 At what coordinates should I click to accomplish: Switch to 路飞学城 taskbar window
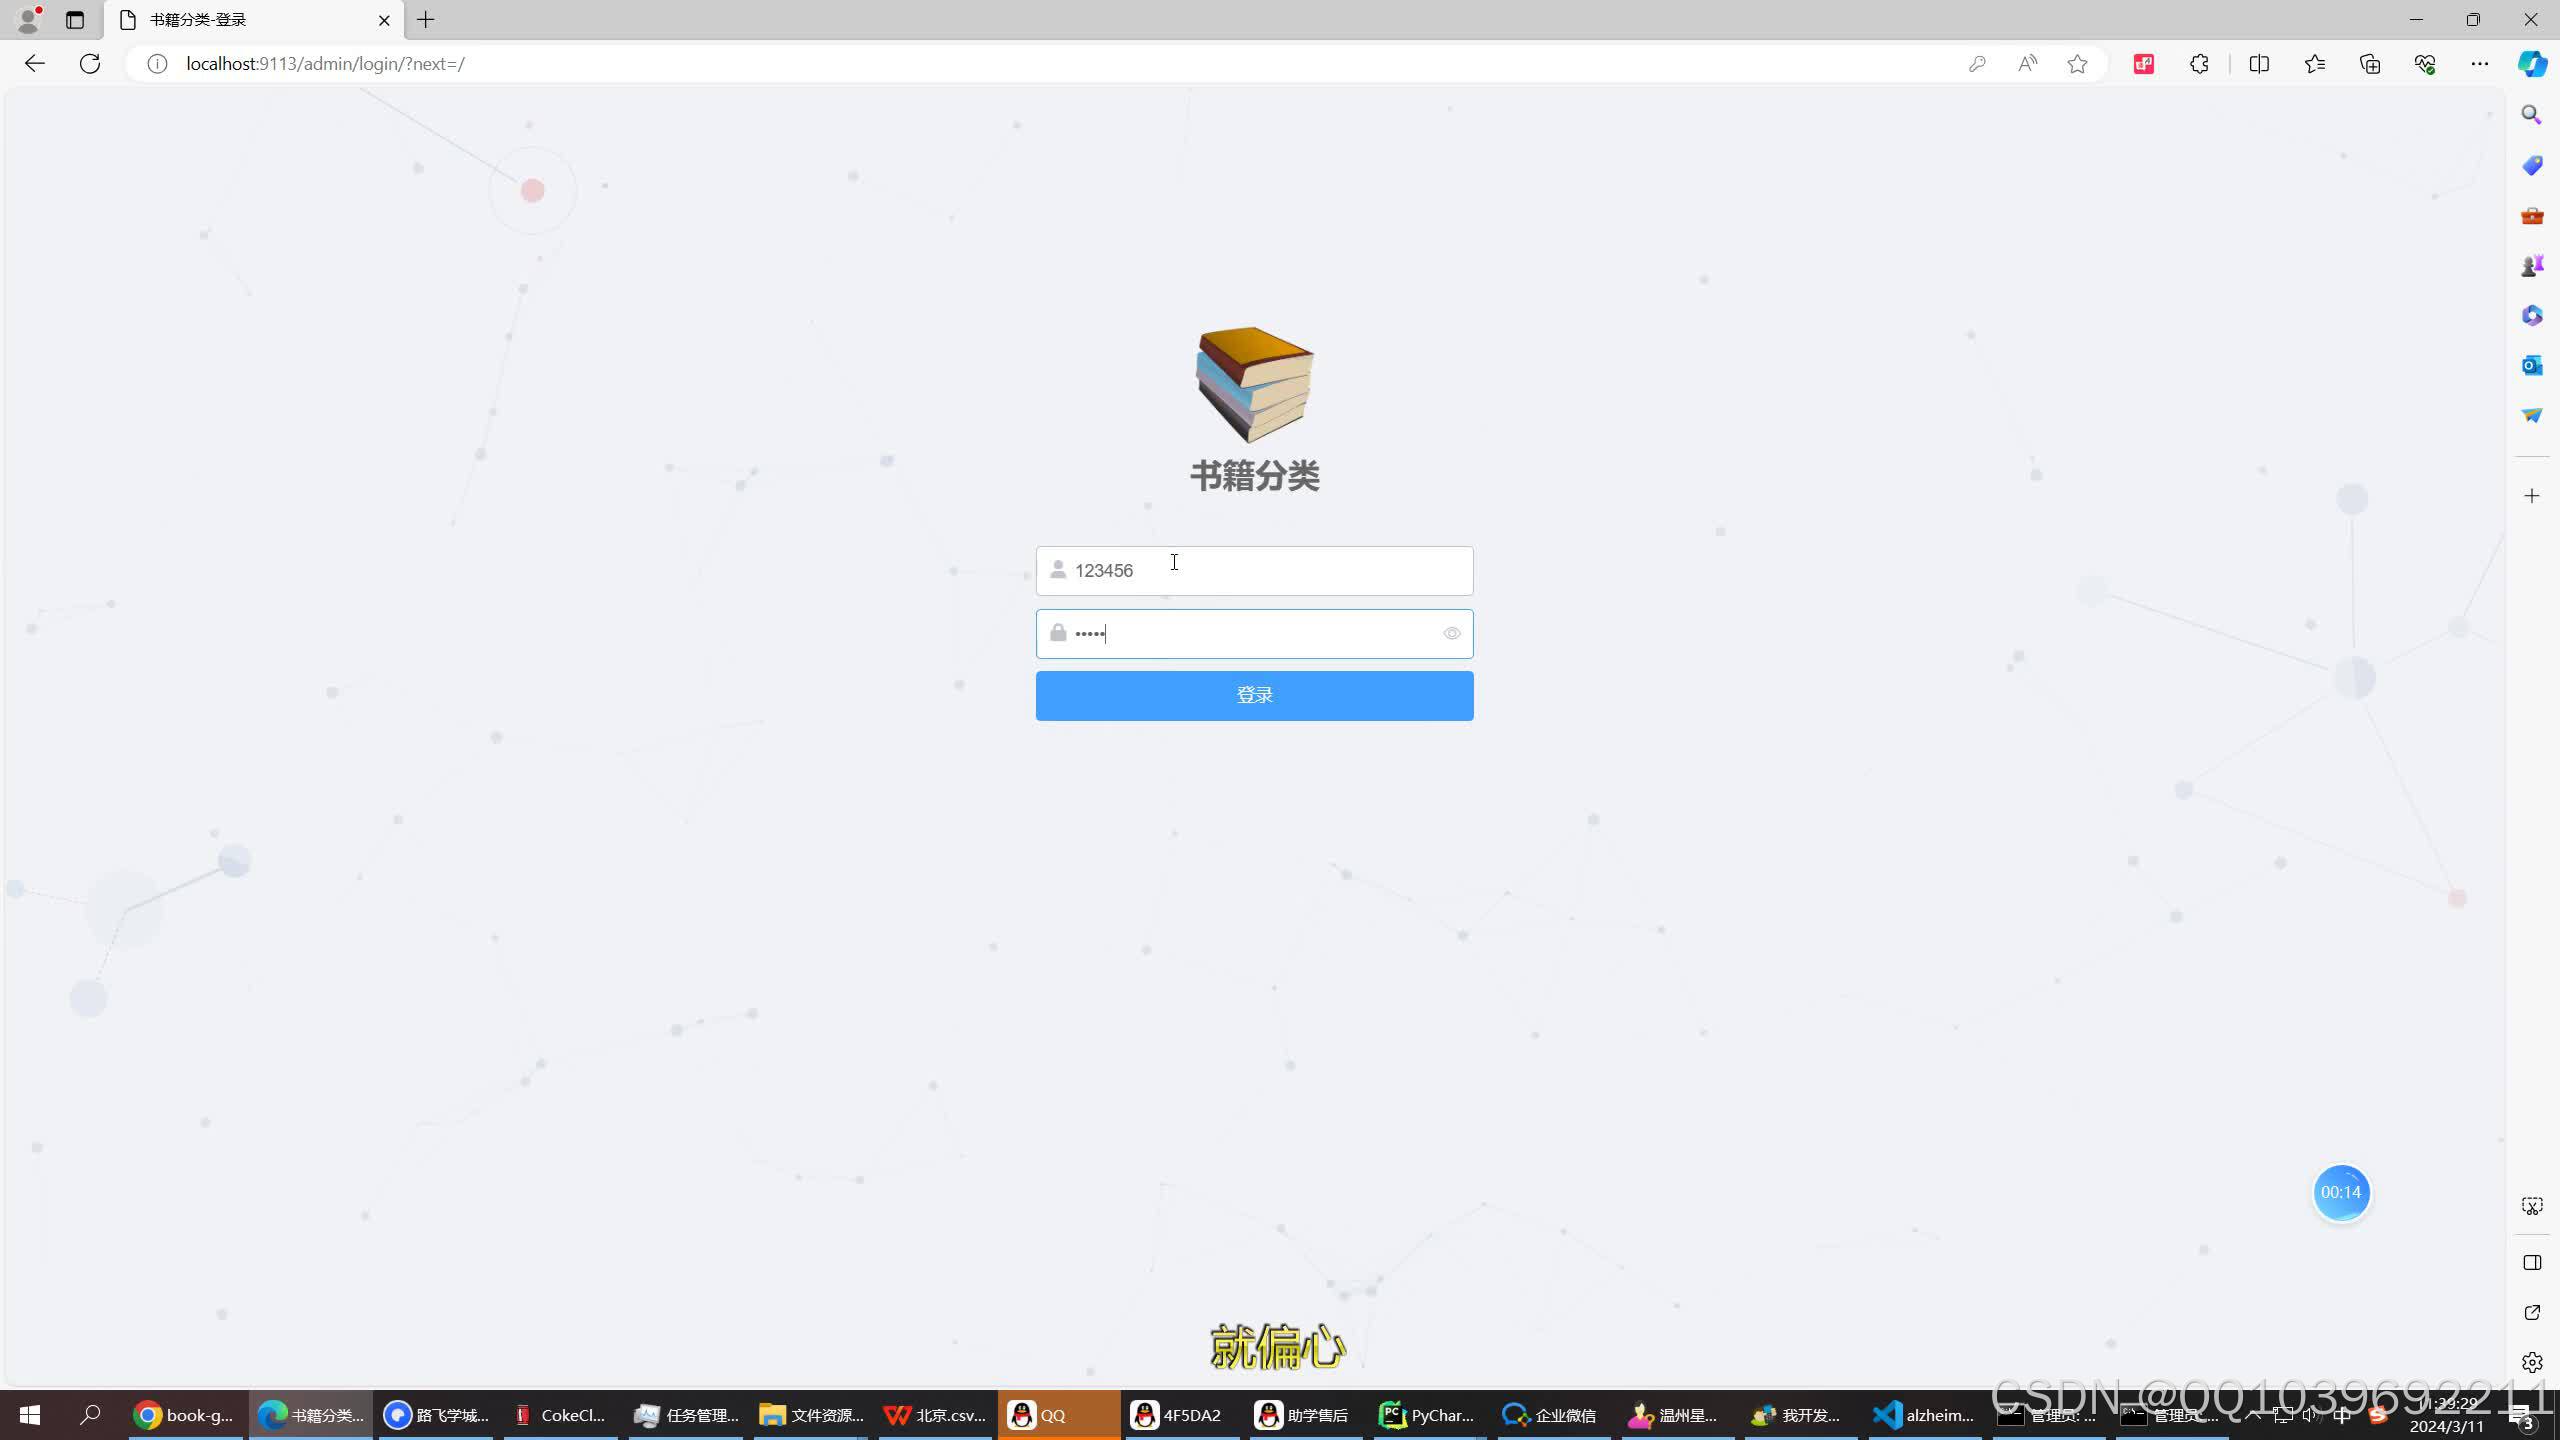pyautogui.click(x=436, y=1415)
